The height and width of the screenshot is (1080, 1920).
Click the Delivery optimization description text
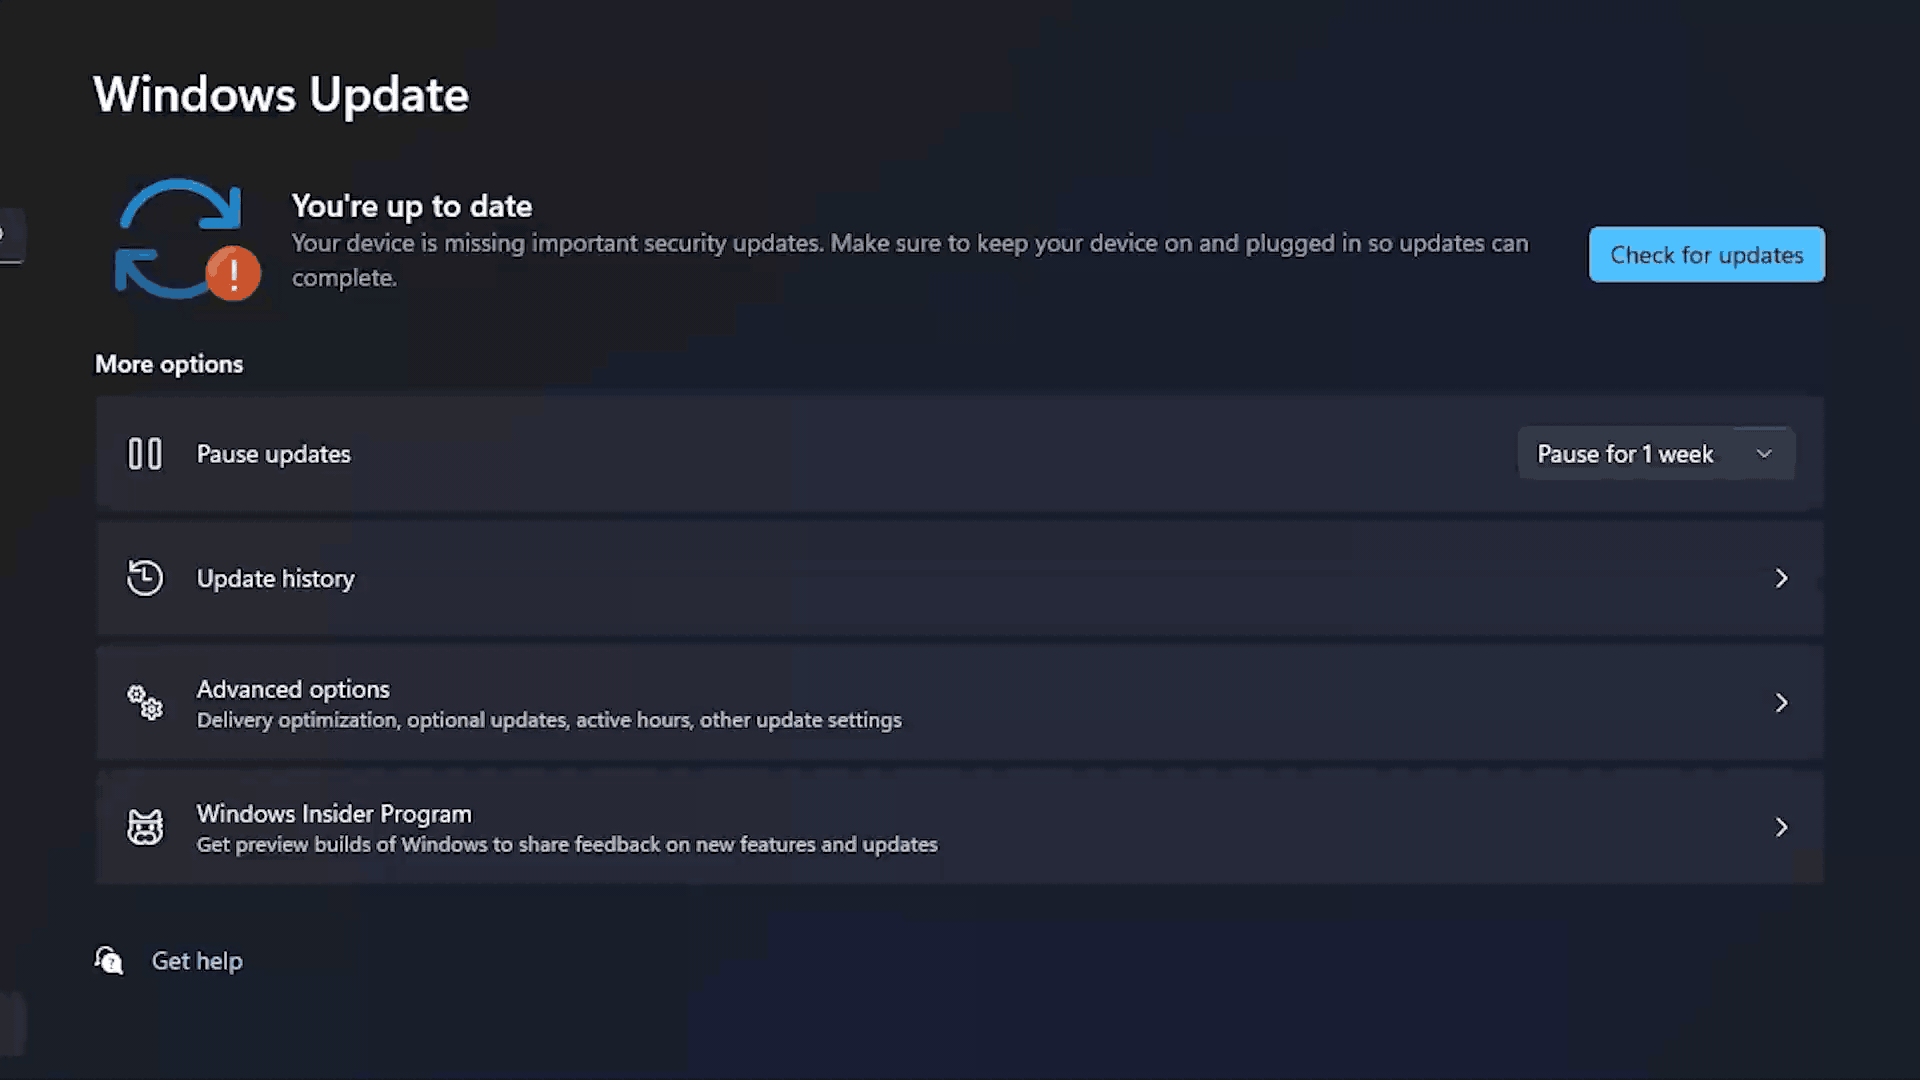(549, 720)
